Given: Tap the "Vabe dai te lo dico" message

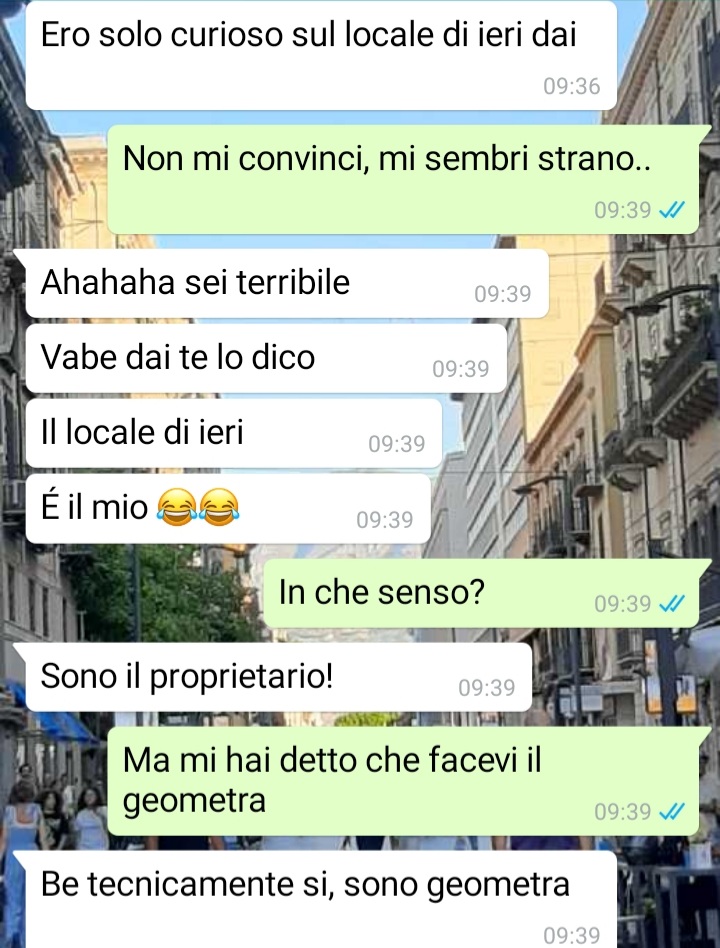Looking at the screenshot, I should [x=266, y=358].
